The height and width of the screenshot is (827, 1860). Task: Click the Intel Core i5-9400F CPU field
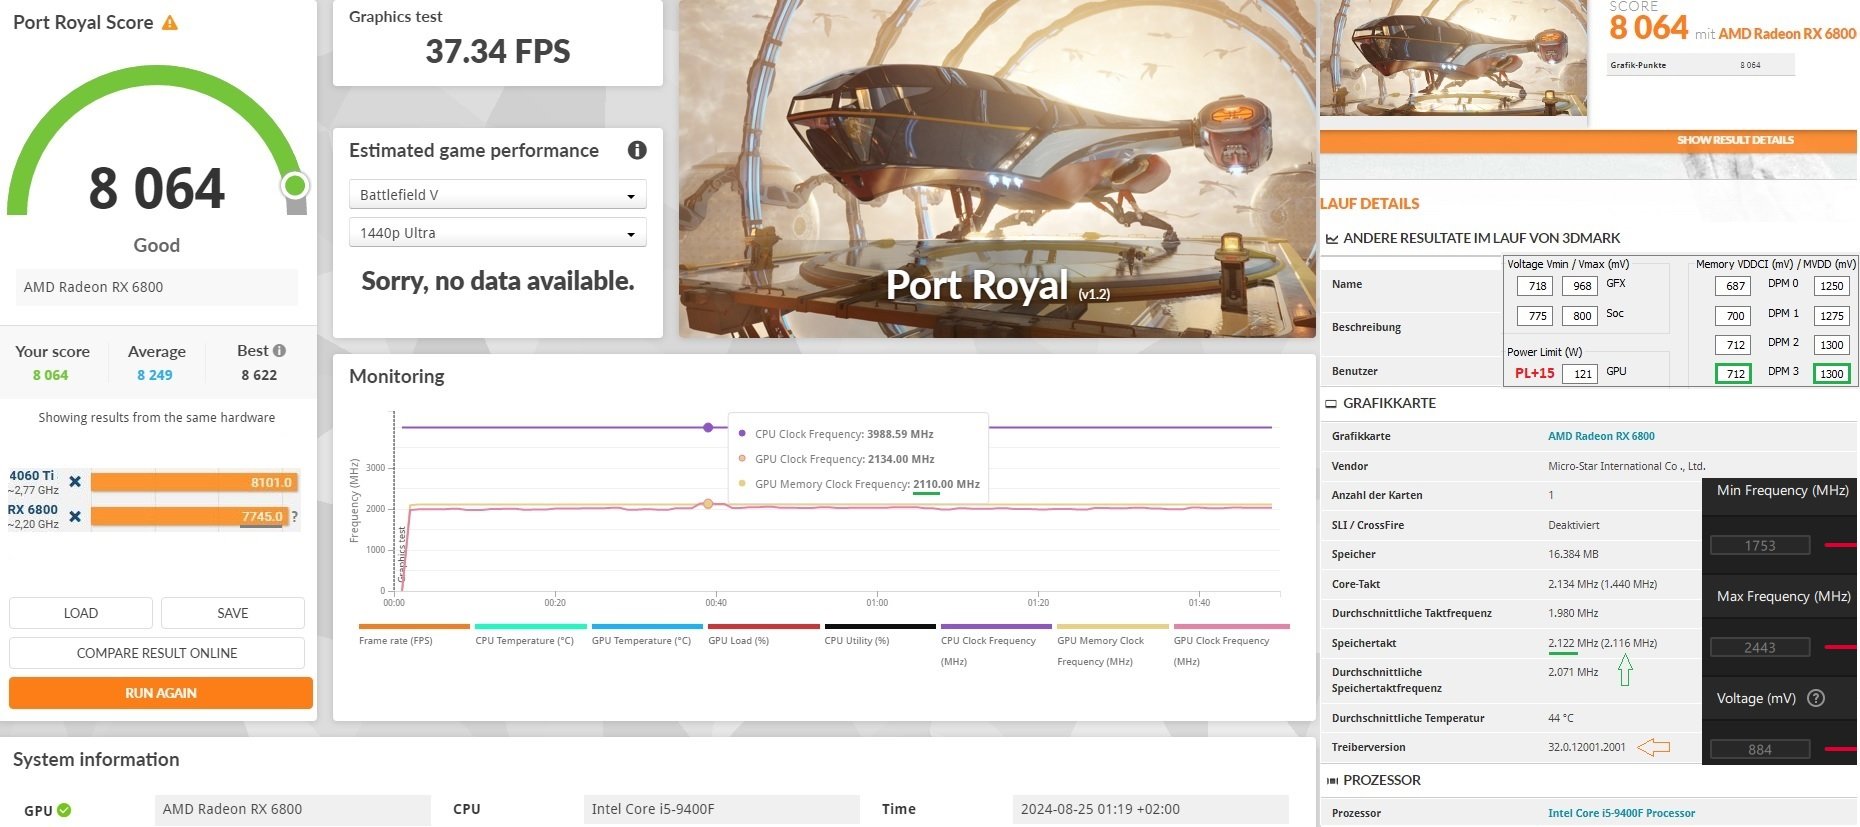pos(721,809)
